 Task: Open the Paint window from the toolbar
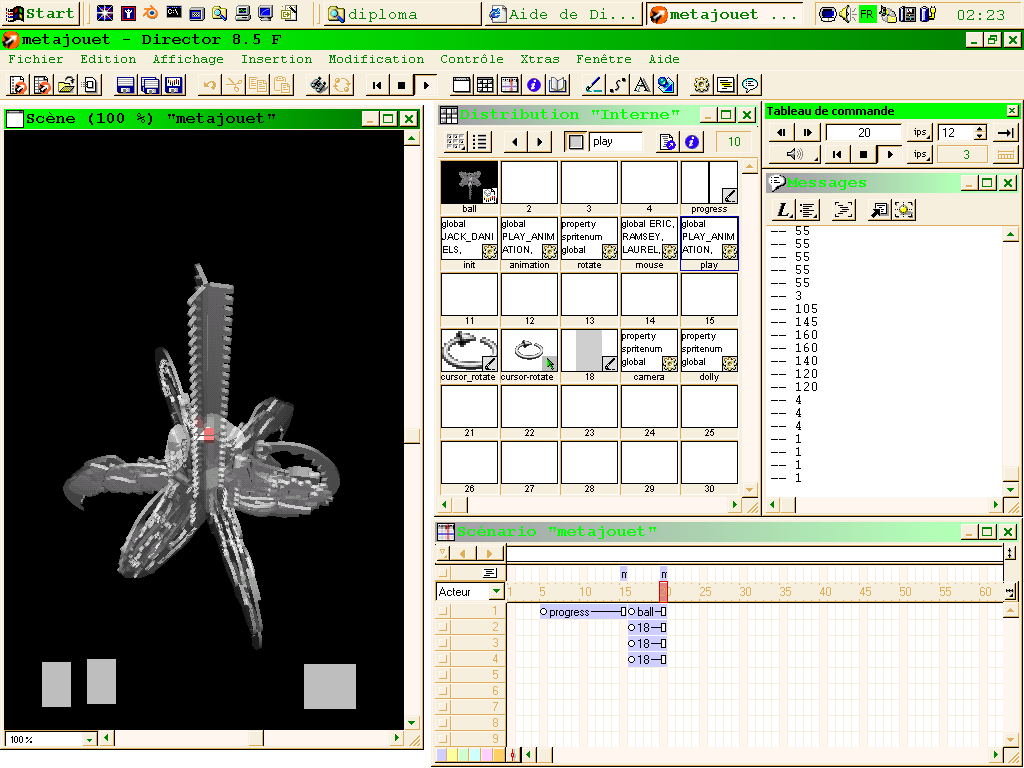tap(593, 86)
